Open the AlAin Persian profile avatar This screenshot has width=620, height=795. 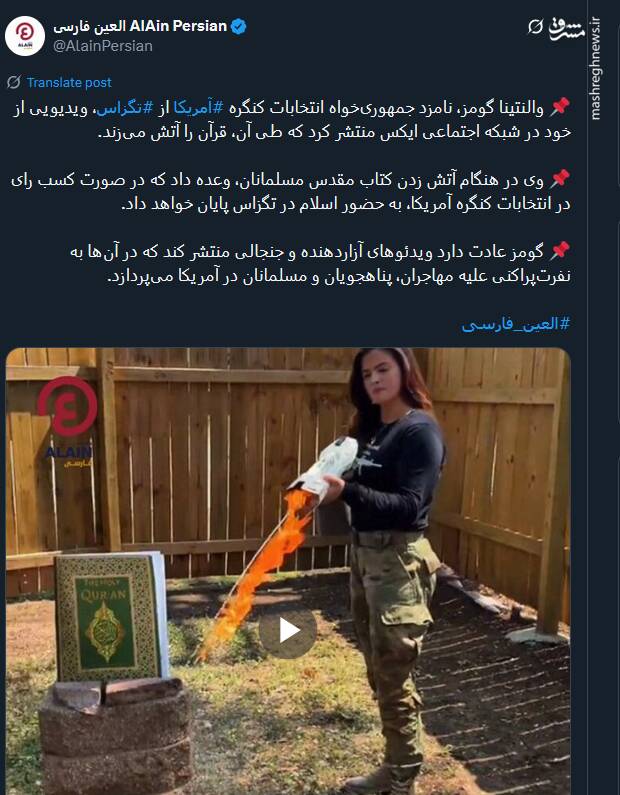pyautogui.click(x=25, y=35)
